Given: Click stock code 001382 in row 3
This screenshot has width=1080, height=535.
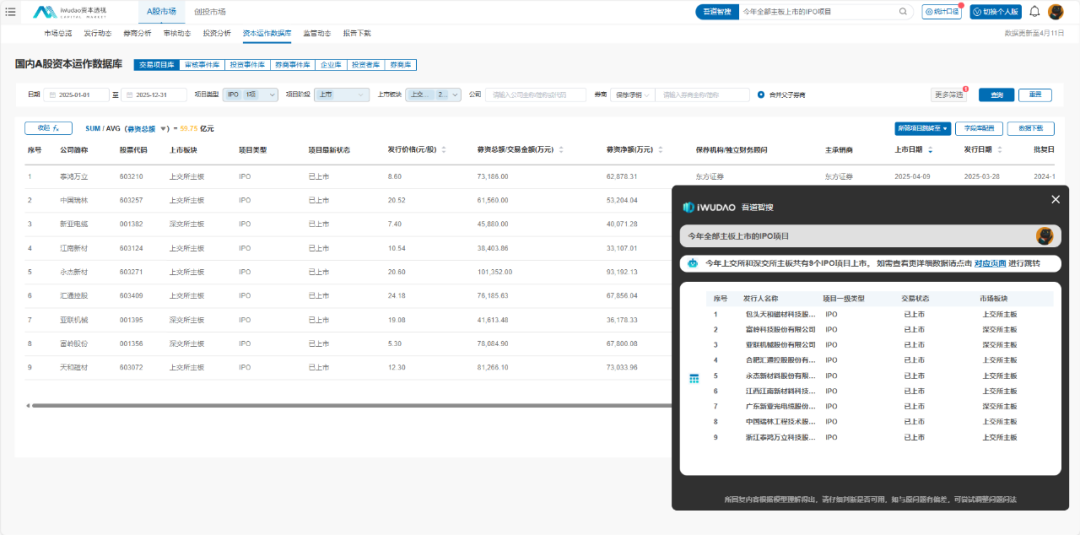Looking at the screenshot, I should coord(131,224).
